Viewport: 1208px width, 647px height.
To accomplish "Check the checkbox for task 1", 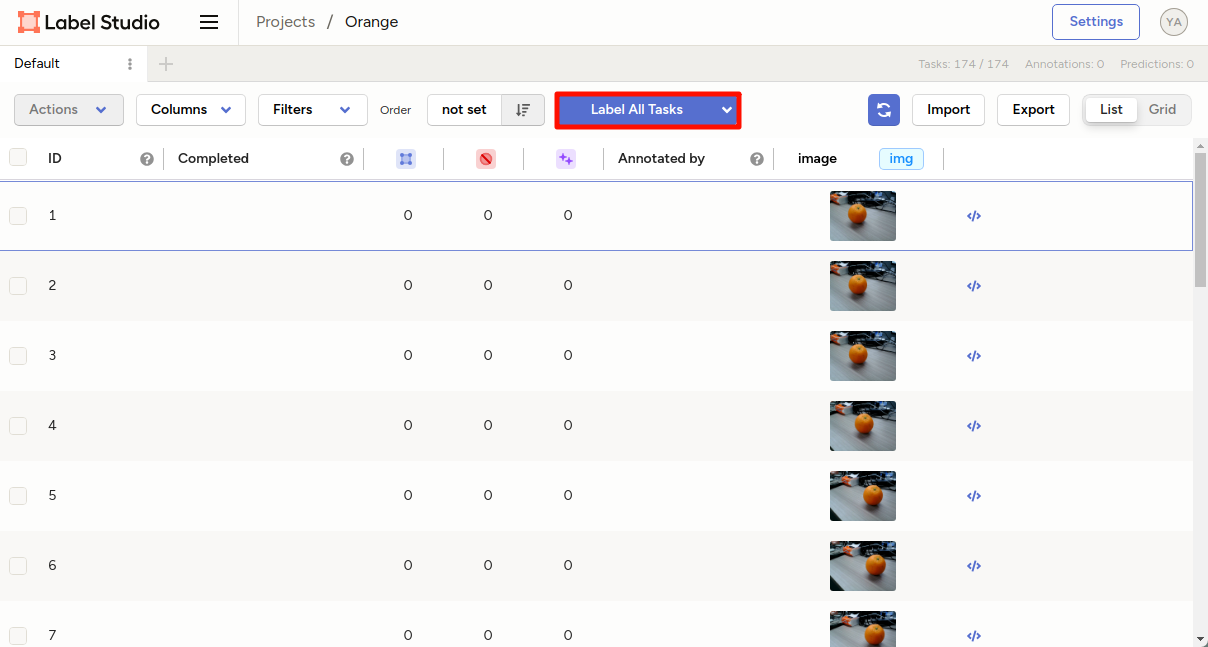I will click(x=18, y=216).
